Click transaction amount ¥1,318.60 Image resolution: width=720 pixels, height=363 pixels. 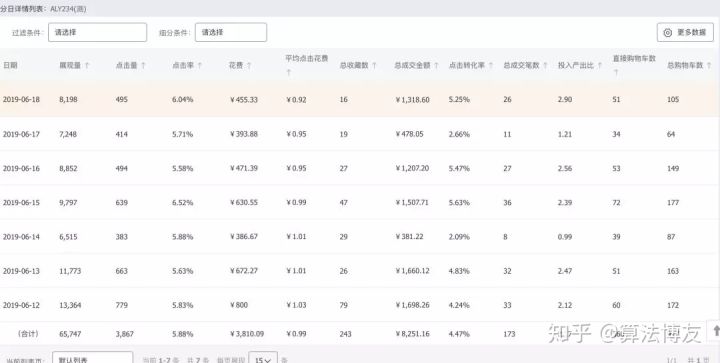(412, 100)
